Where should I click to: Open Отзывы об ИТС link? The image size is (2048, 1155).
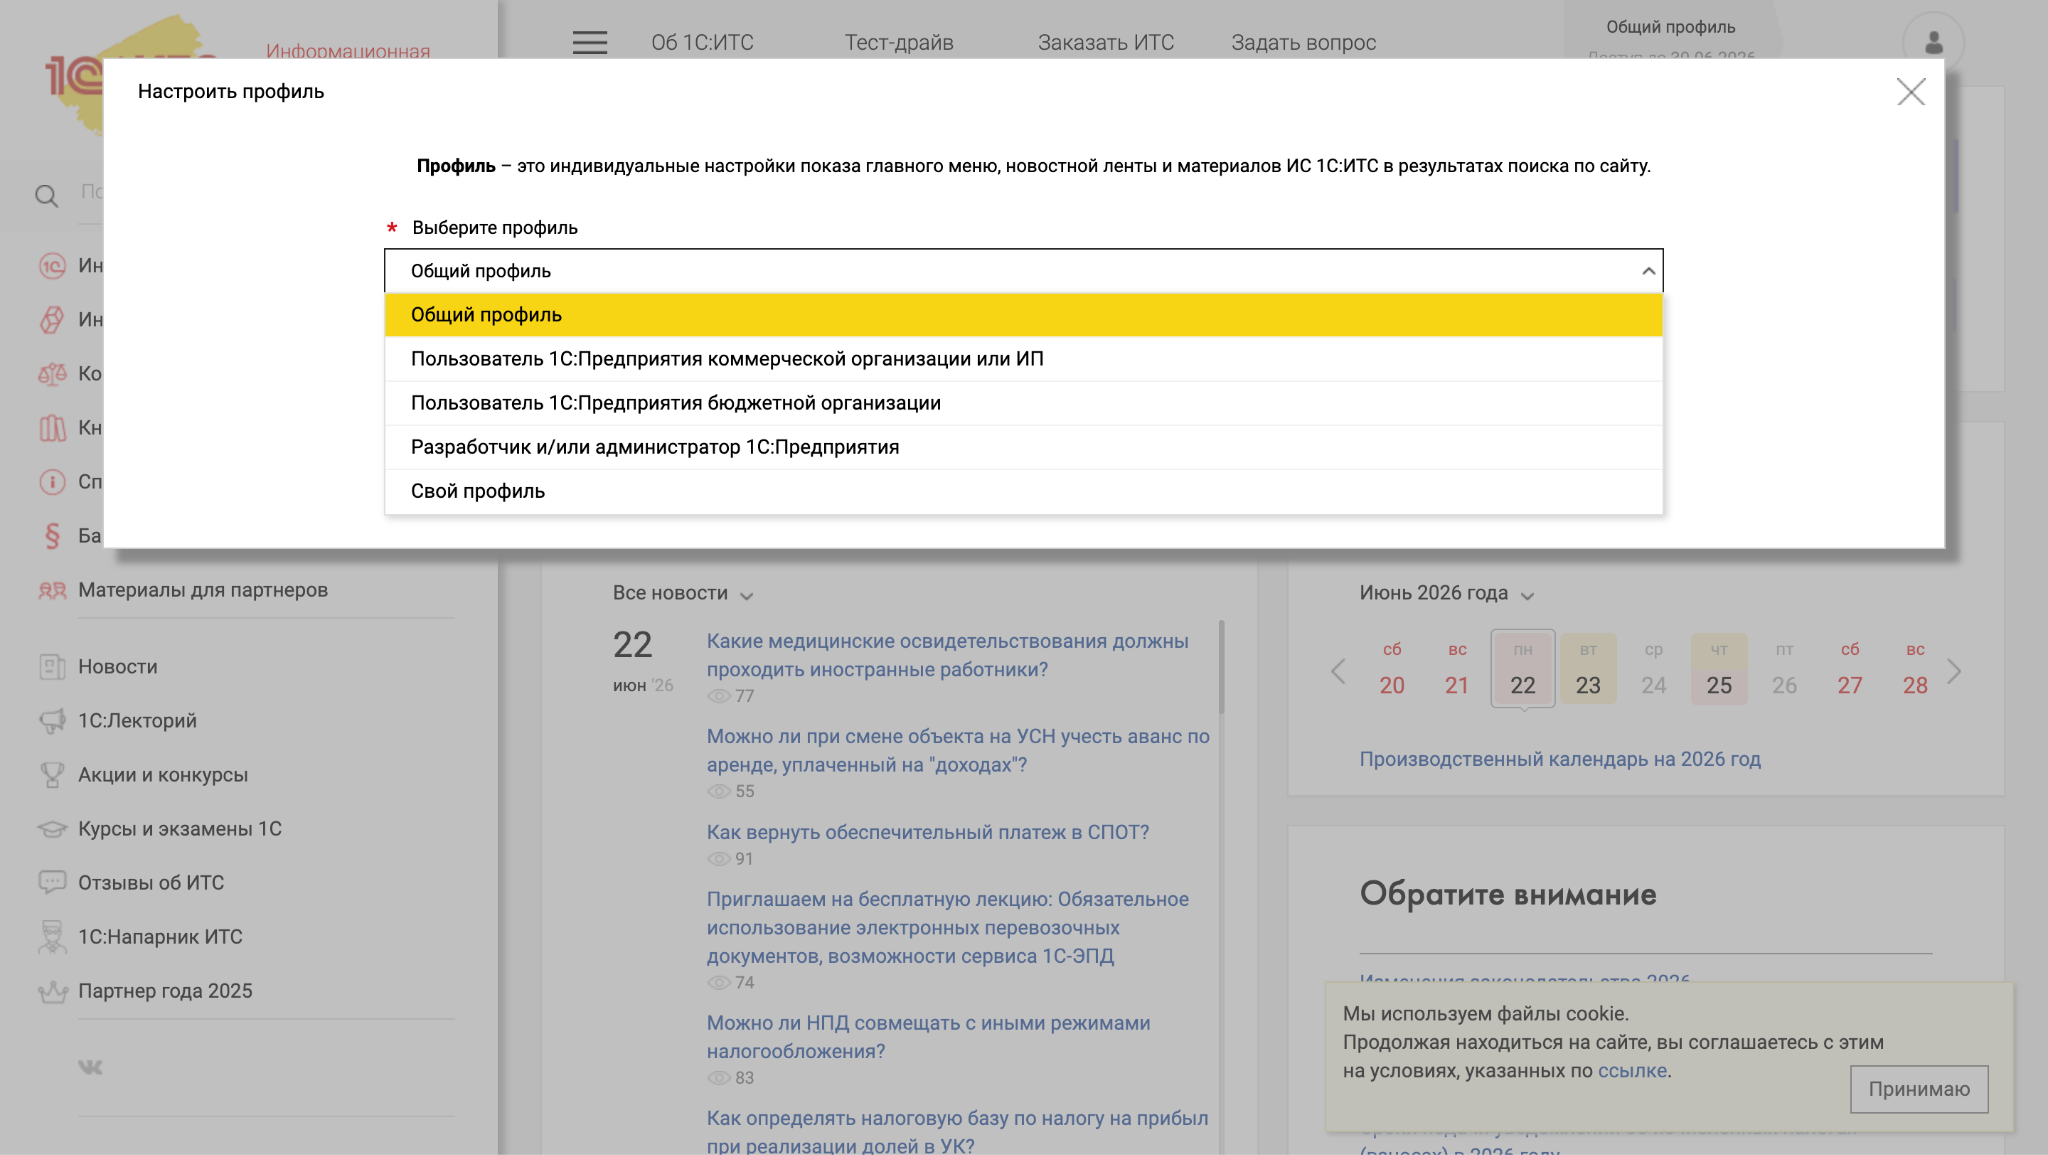coord(151,883)
